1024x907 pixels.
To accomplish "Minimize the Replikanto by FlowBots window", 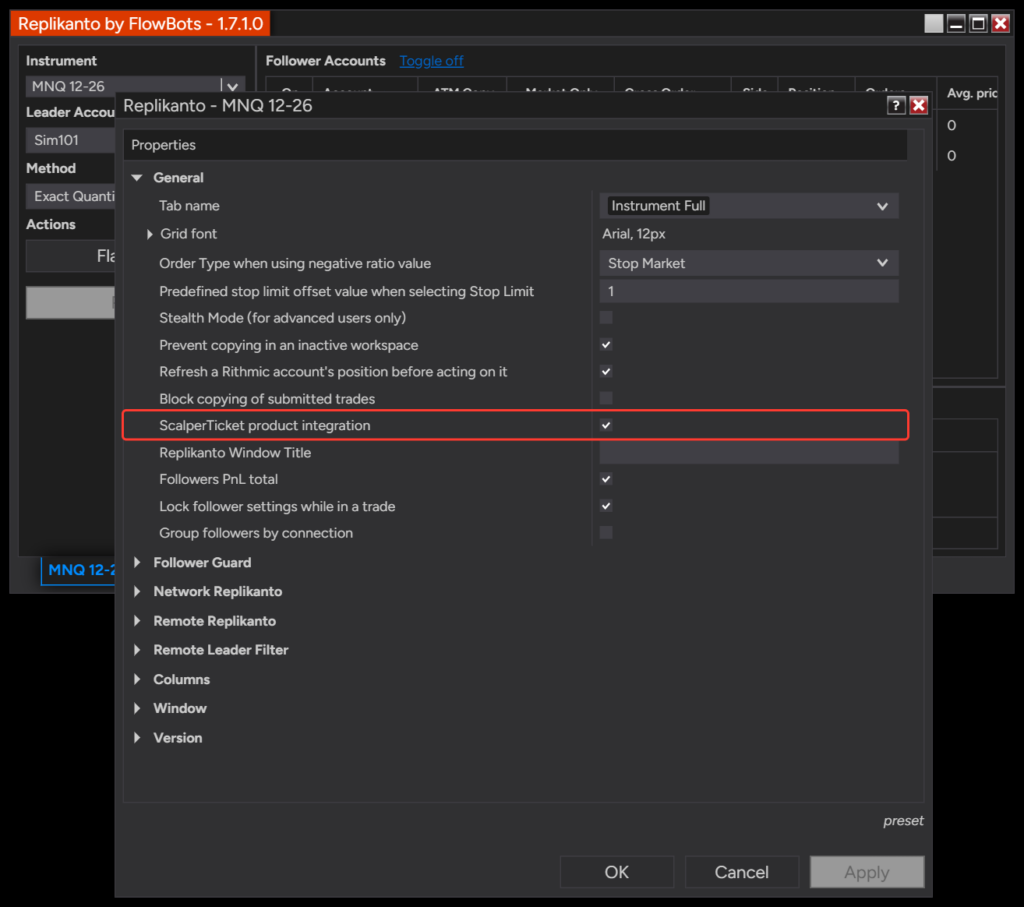I will [956, 24].
